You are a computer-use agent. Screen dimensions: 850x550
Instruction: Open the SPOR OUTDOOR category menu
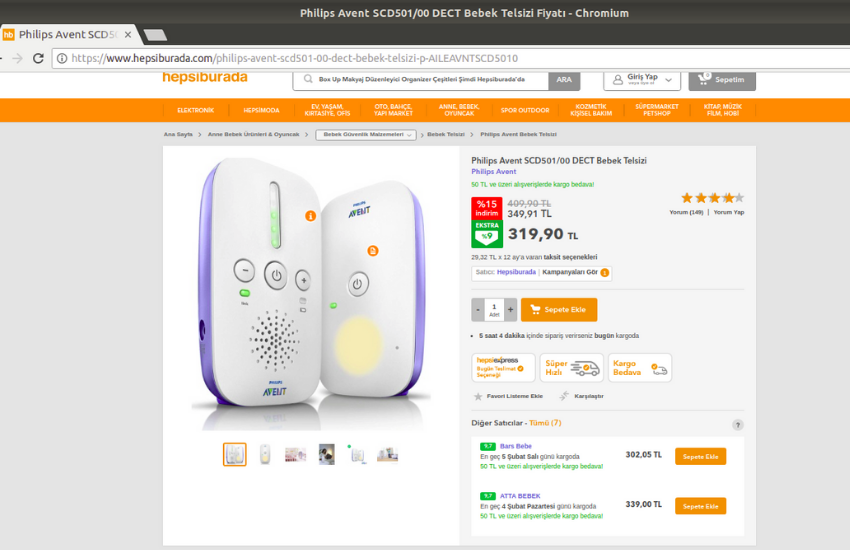coord(525,110)
